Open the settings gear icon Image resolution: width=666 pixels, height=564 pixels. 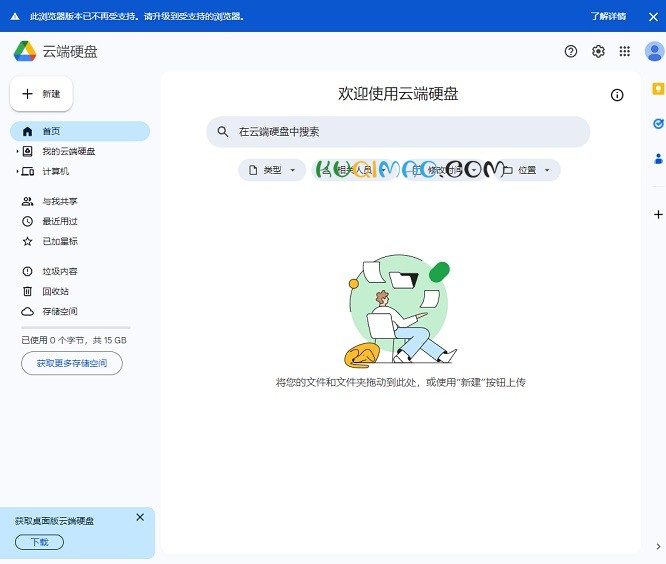click(x=598, y=51)
